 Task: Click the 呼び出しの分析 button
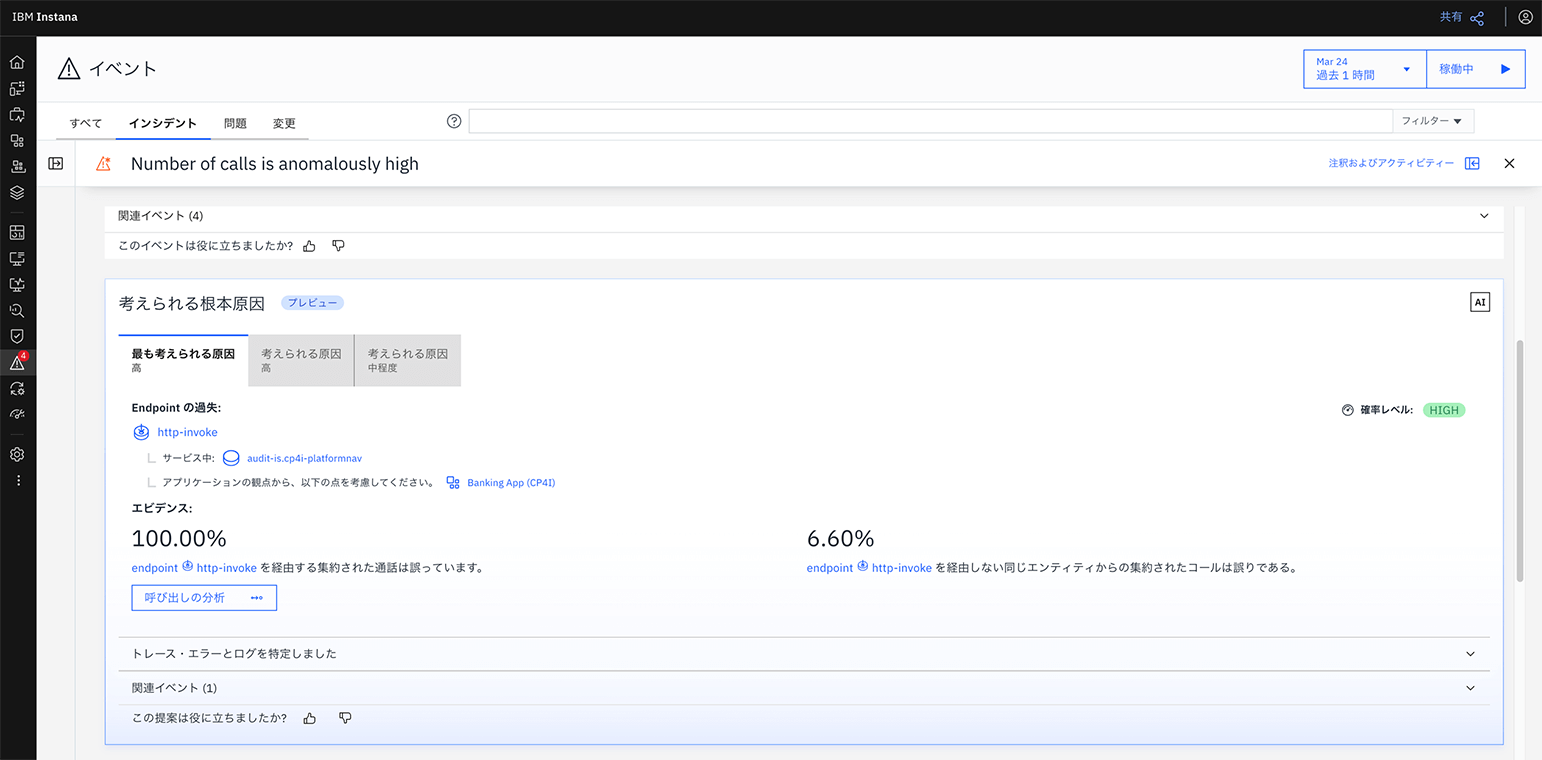tap(204, 598)
